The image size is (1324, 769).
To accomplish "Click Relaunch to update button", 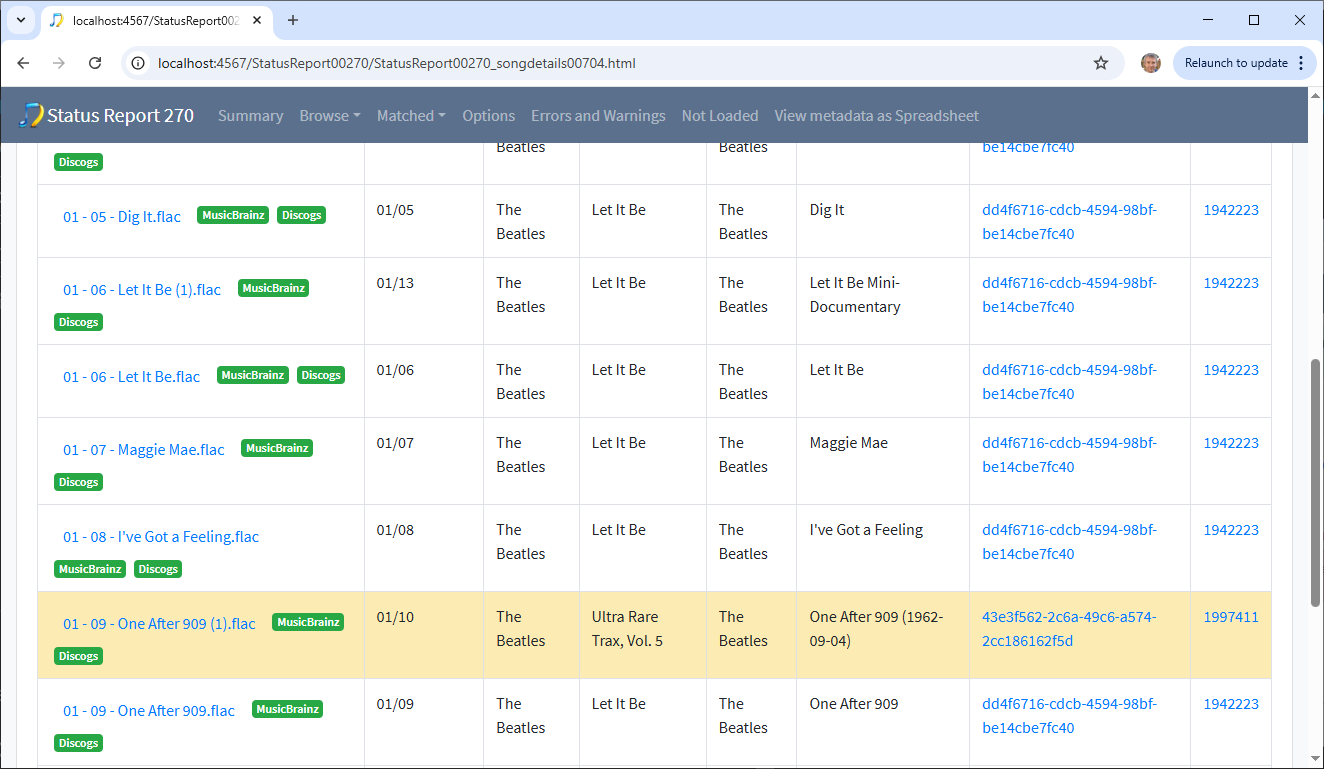I will [x=1235, y=63].
